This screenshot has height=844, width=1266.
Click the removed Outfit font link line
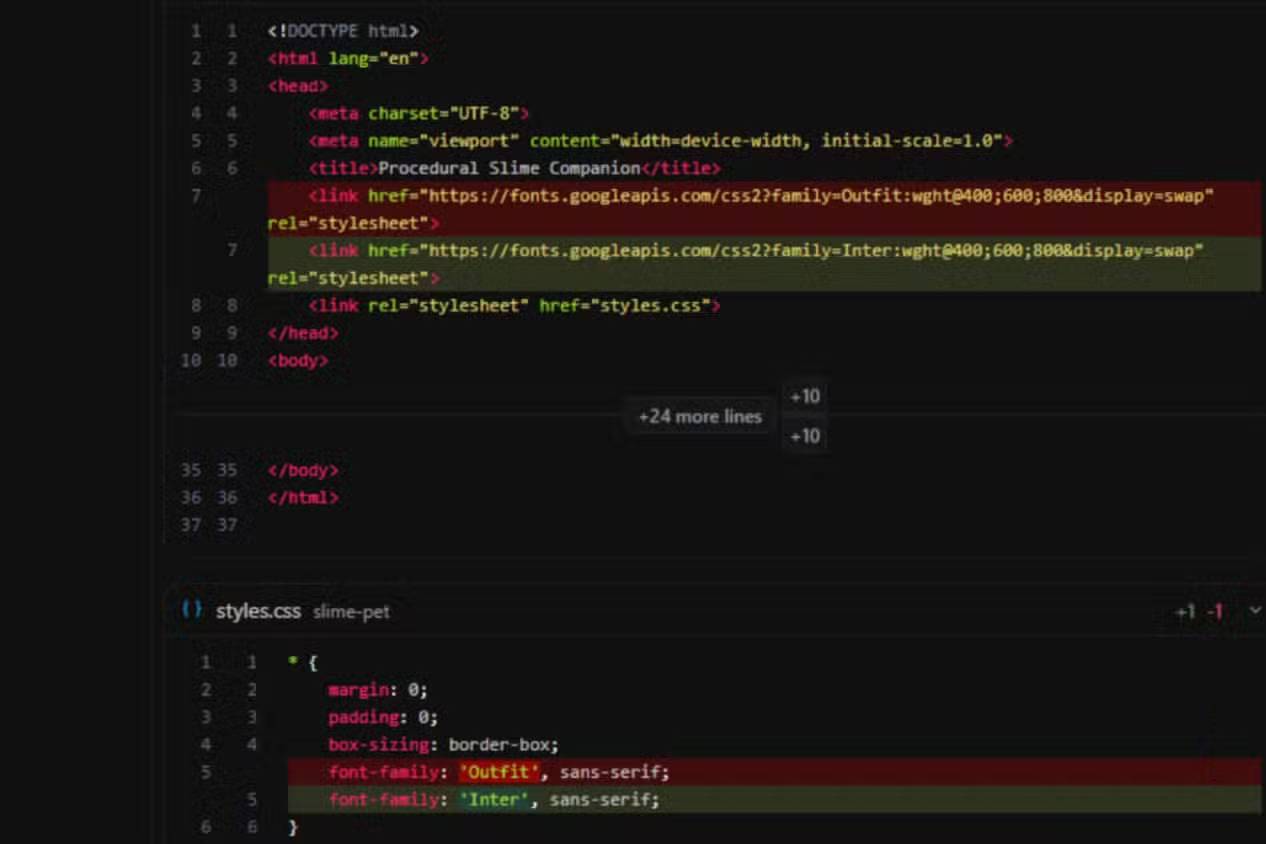point(764,209)
